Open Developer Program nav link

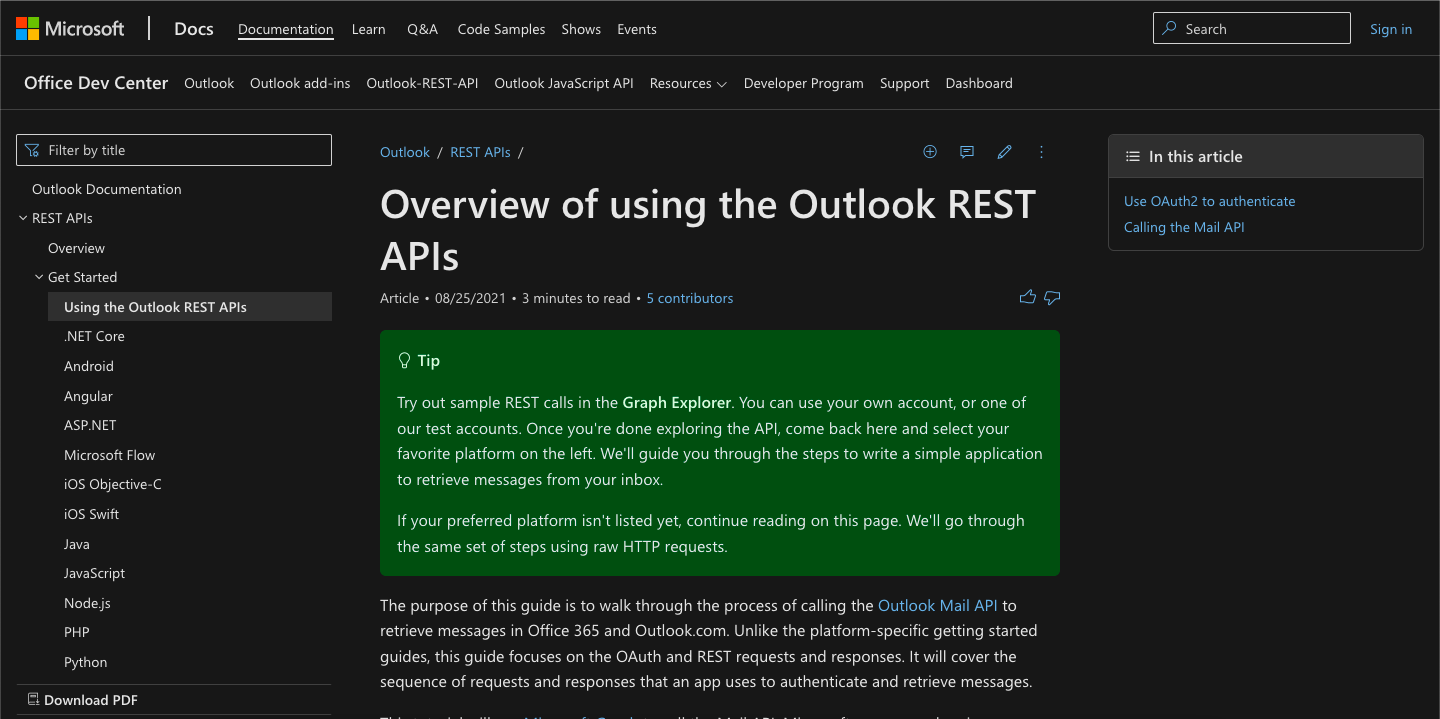click(x=804, y=83)
